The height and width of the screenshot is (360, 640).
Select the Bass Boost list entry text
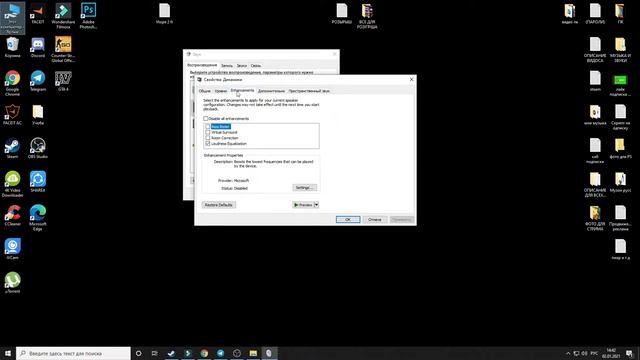[x=221, y=127]
